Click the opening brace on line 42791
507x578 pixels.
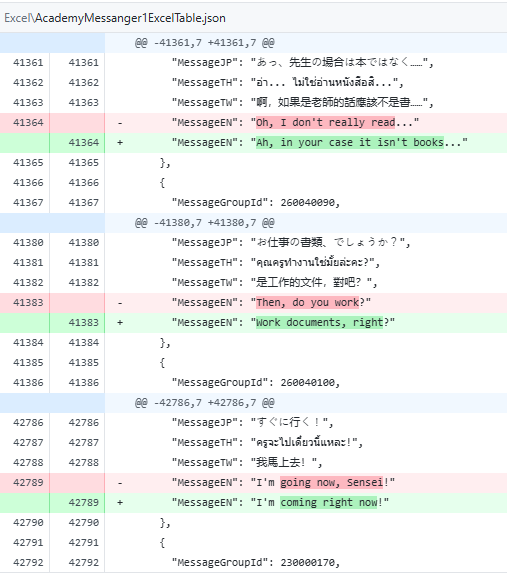pyautogui.click(x=162, y=543)
